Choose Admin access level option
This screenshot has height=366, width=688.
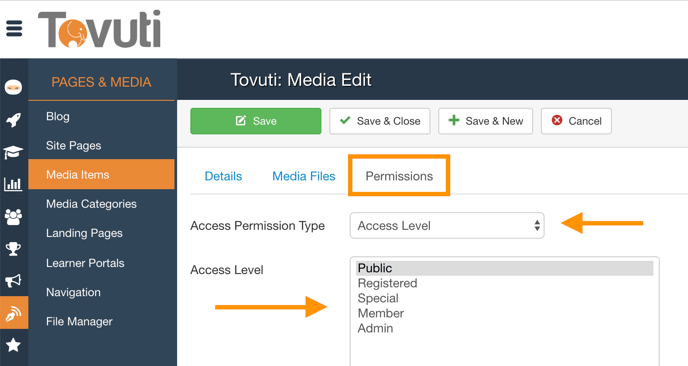[x=375, y=328]
